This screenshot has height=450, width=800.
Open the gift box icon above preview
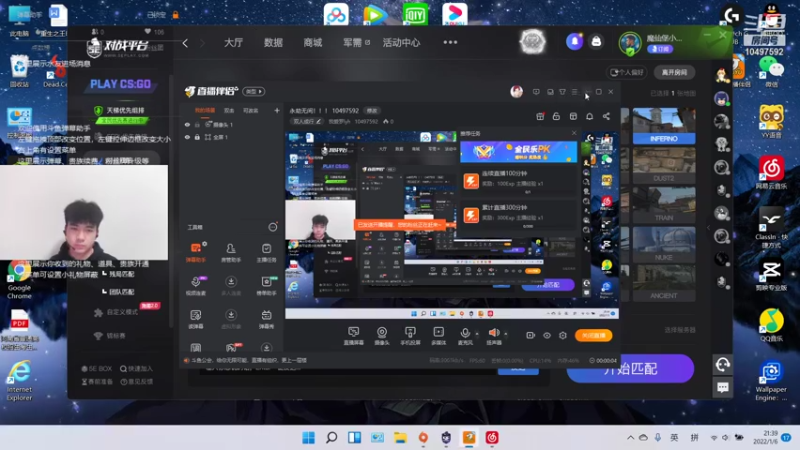coord(540,116)
